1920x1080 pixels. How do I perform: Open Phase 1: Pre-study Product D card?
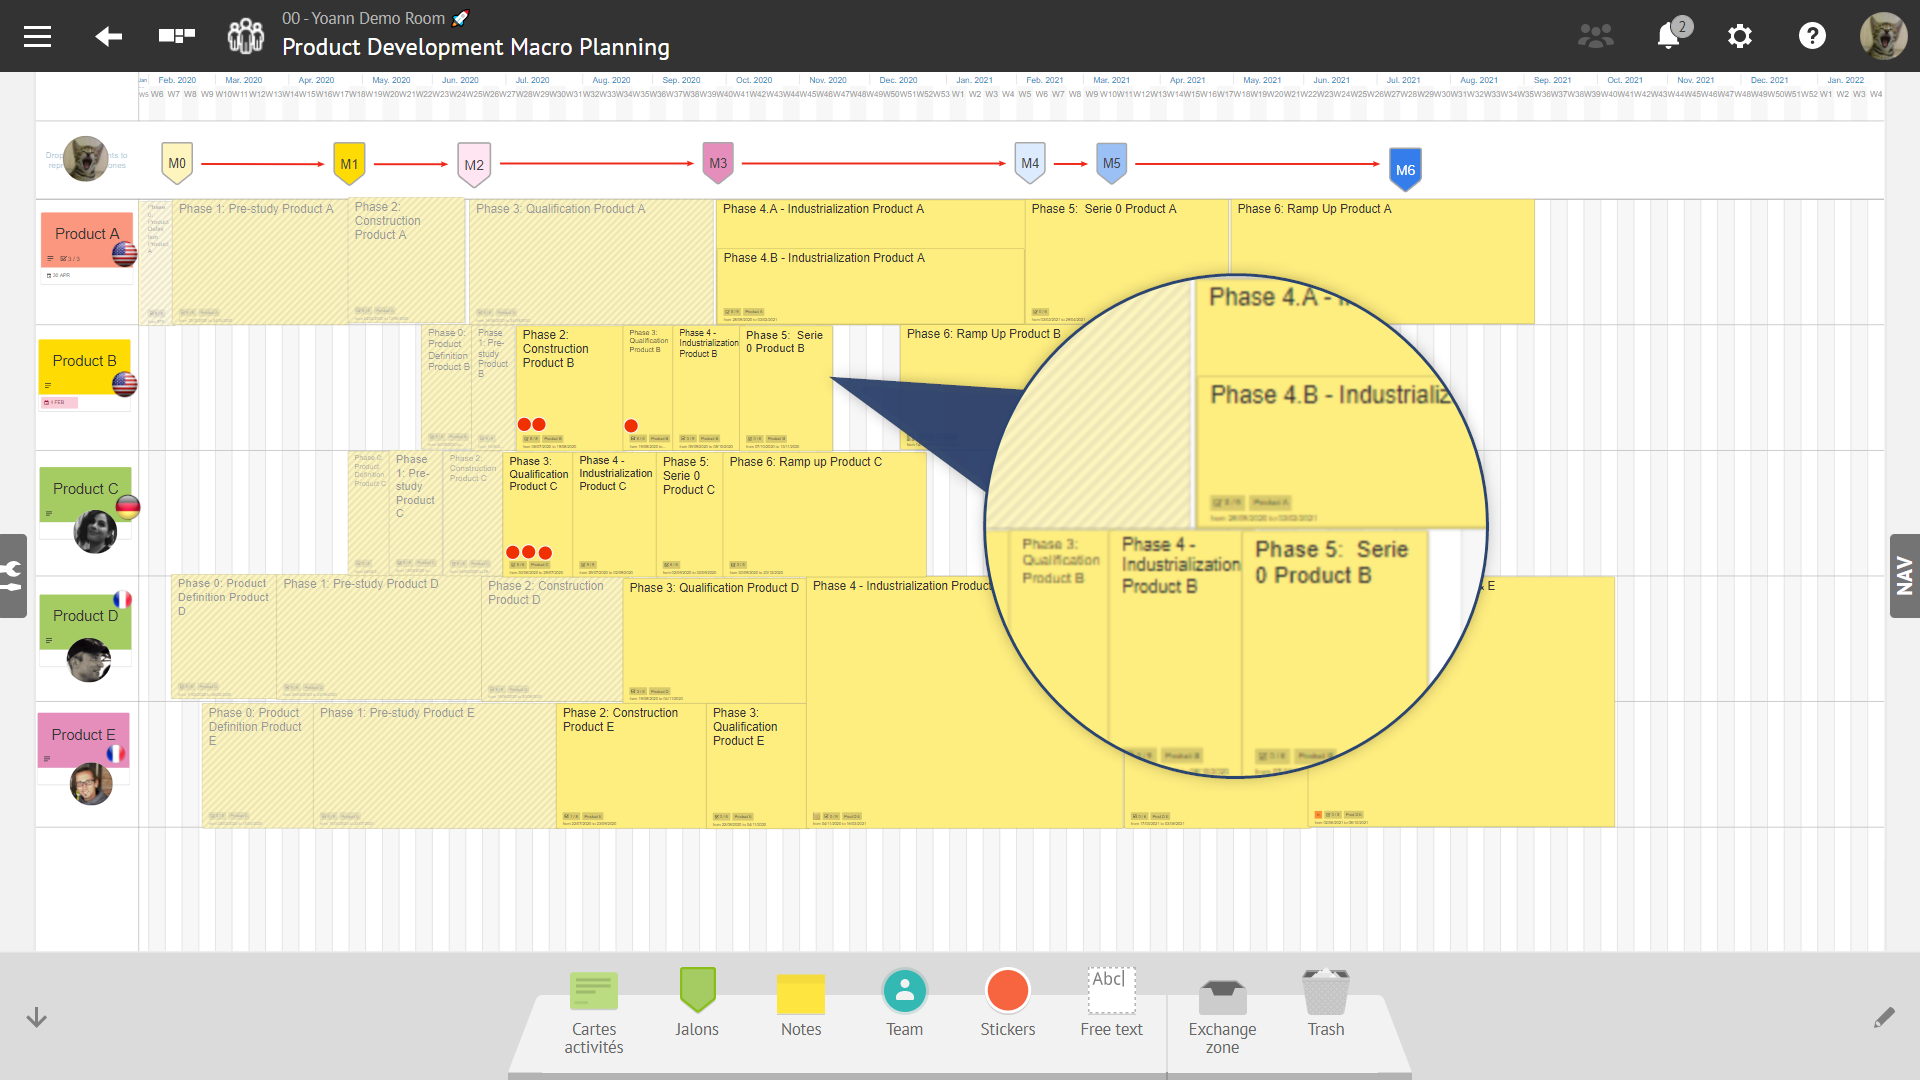[379, 638]
